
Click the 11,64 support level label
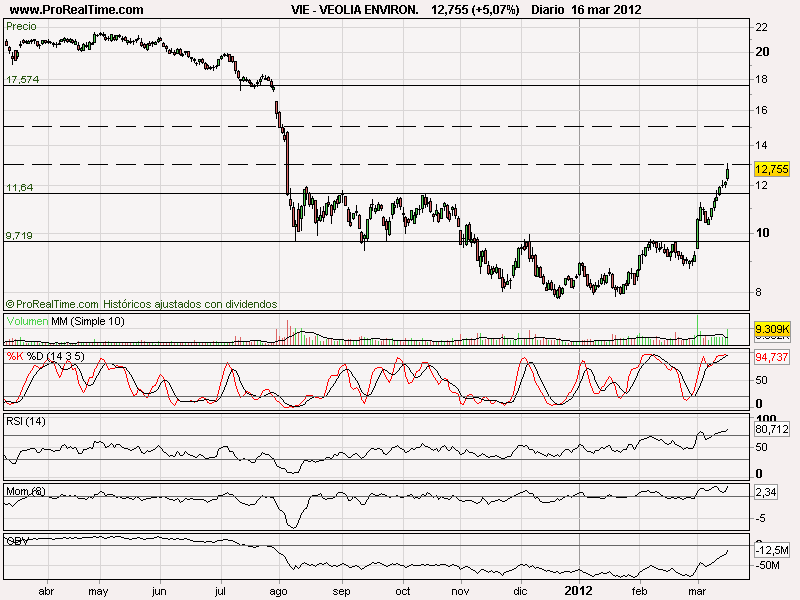[19, 187]
